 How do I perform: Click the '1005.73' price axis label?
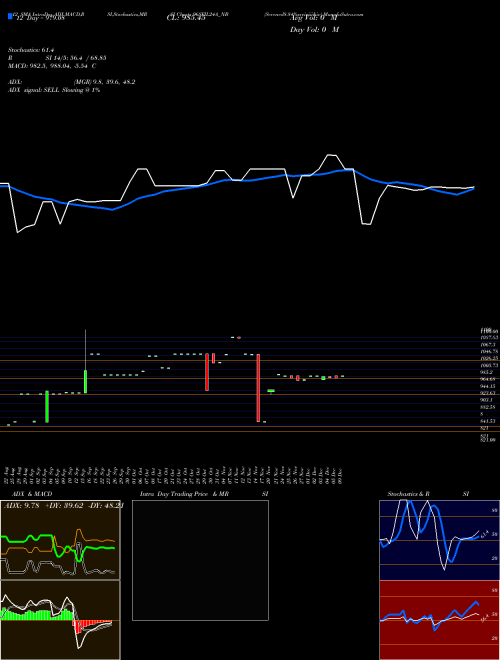(489, 365)
